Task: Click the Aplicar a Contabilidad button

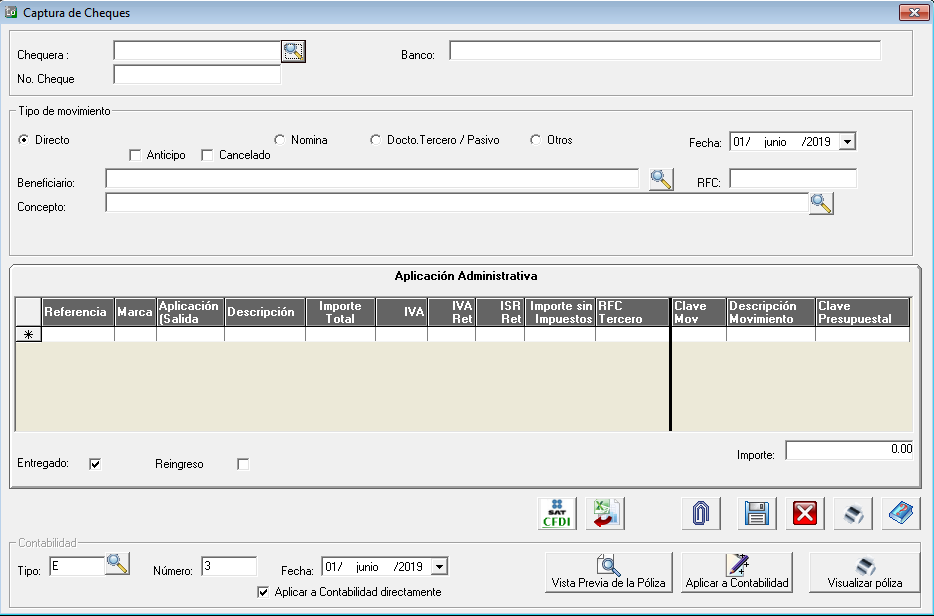Action: point(737,572)
